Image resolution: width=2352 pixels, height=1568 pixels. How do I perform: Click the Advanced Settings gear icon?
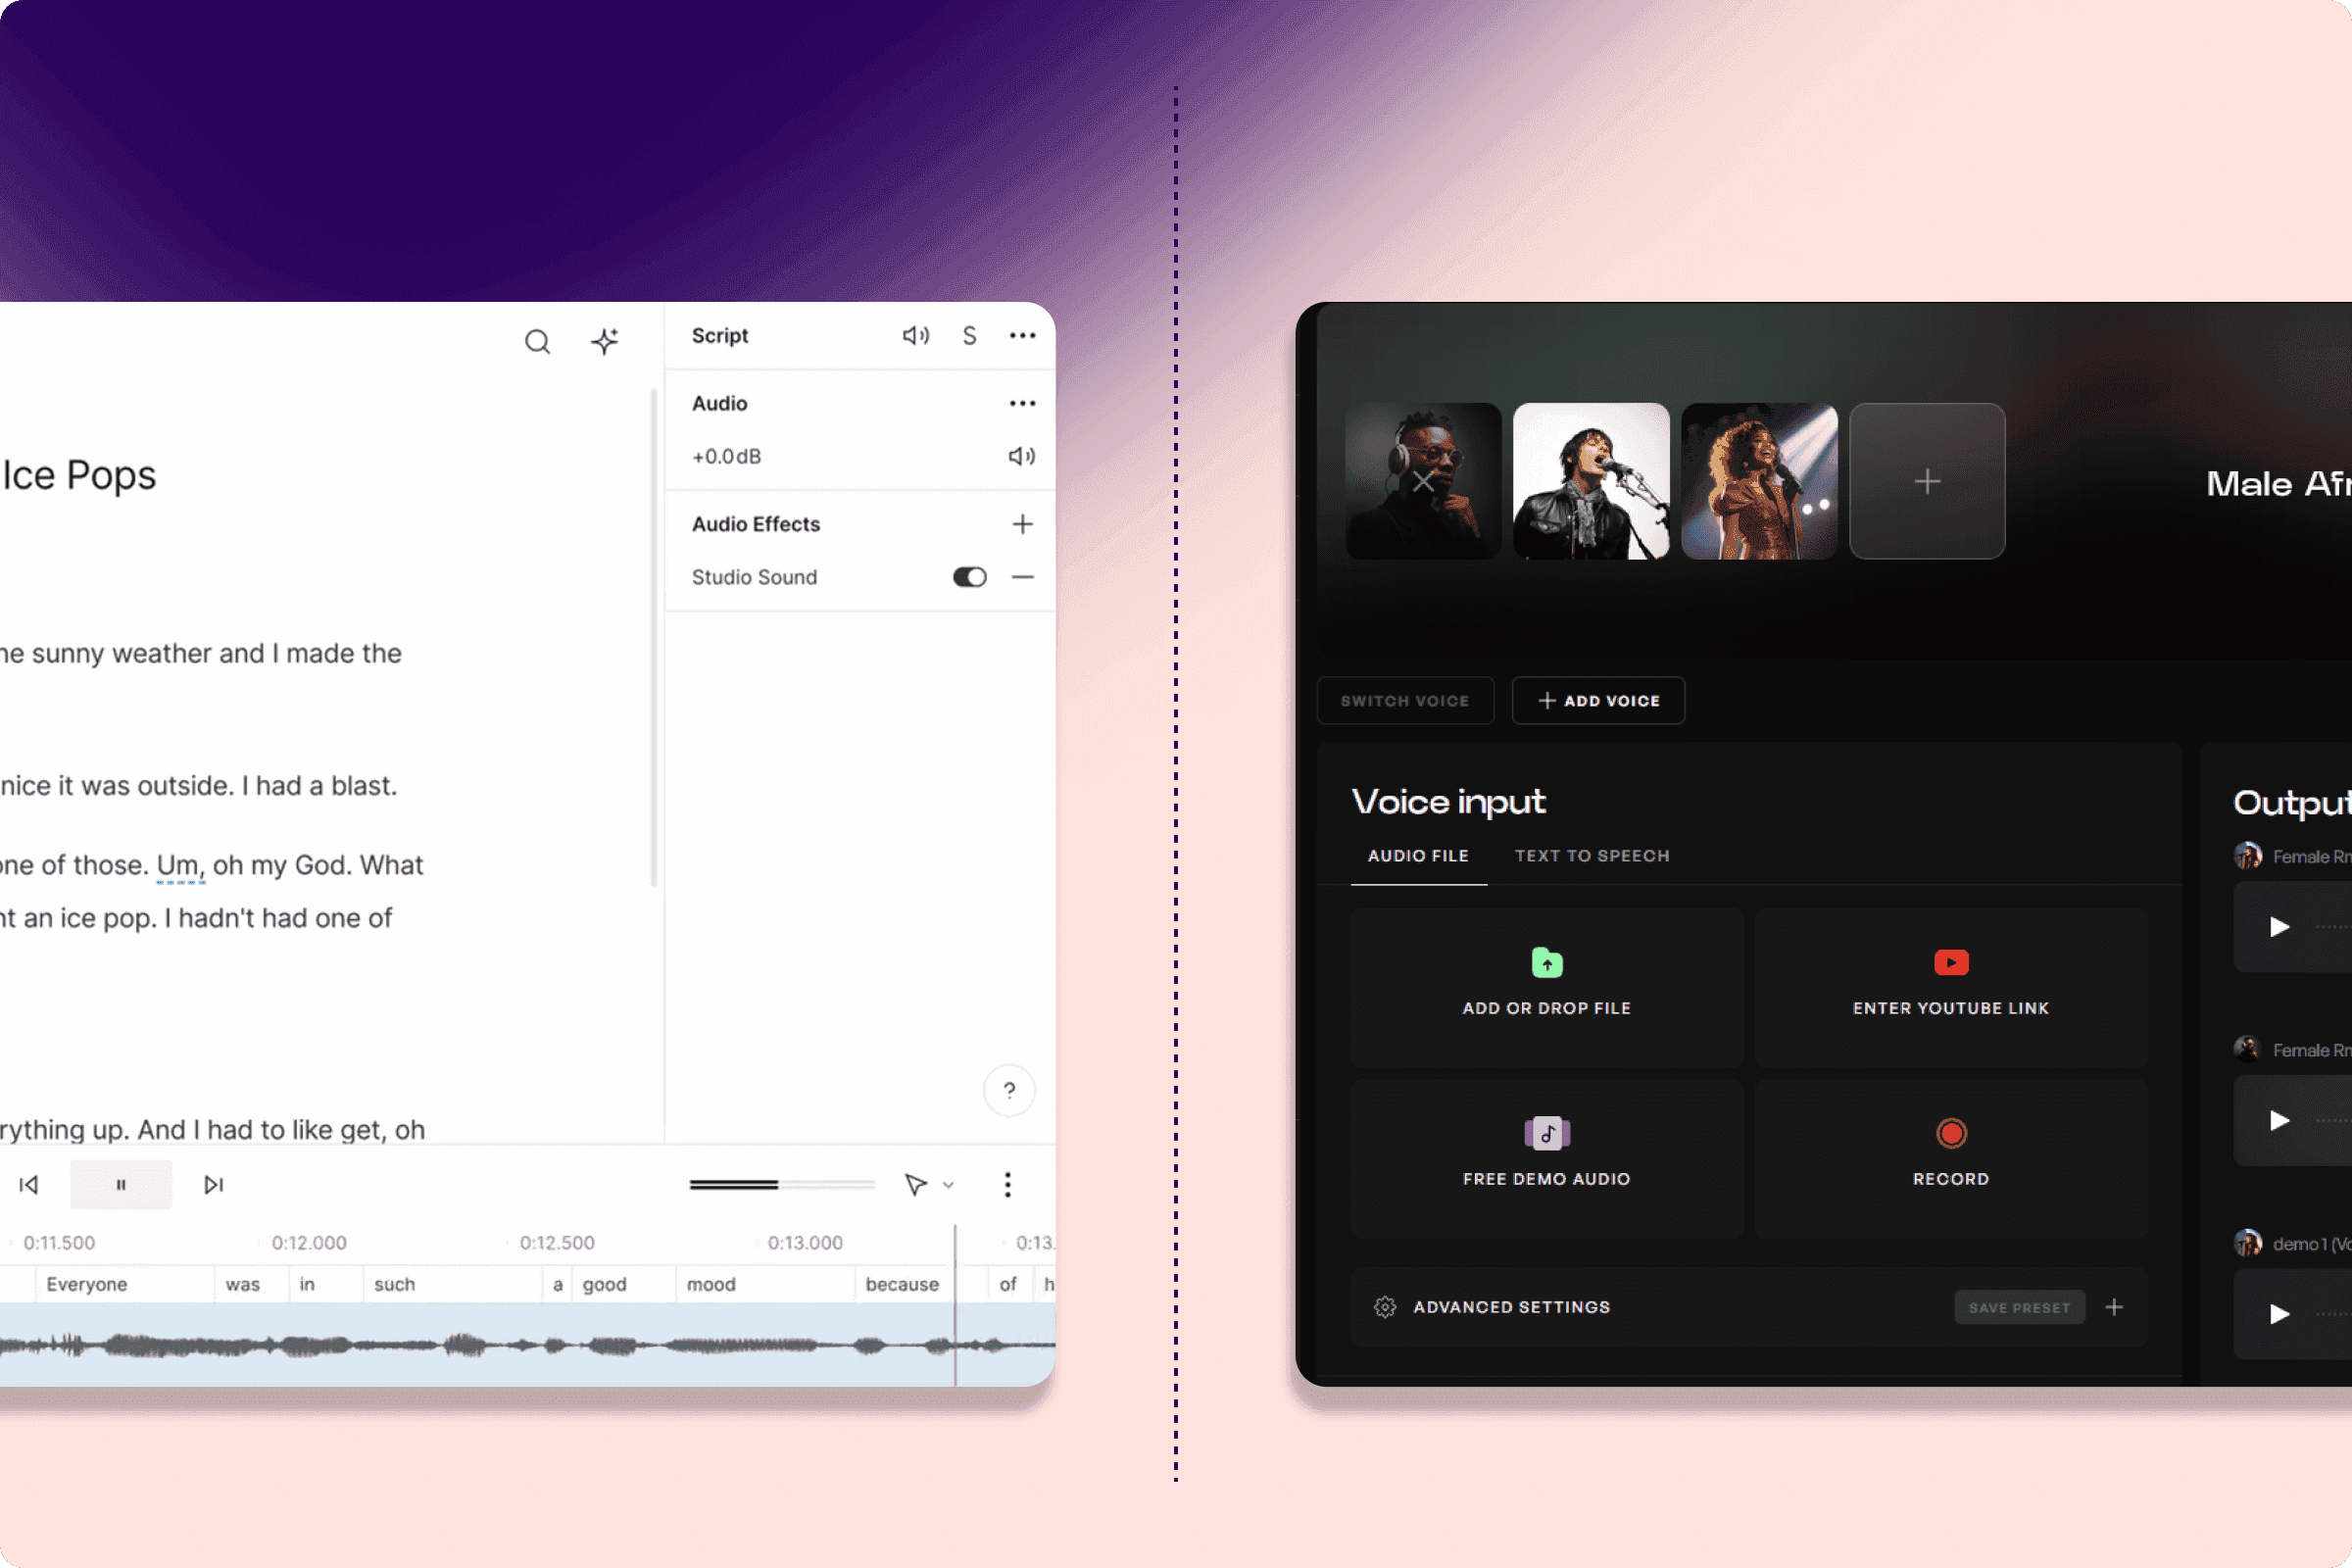1384,1305
